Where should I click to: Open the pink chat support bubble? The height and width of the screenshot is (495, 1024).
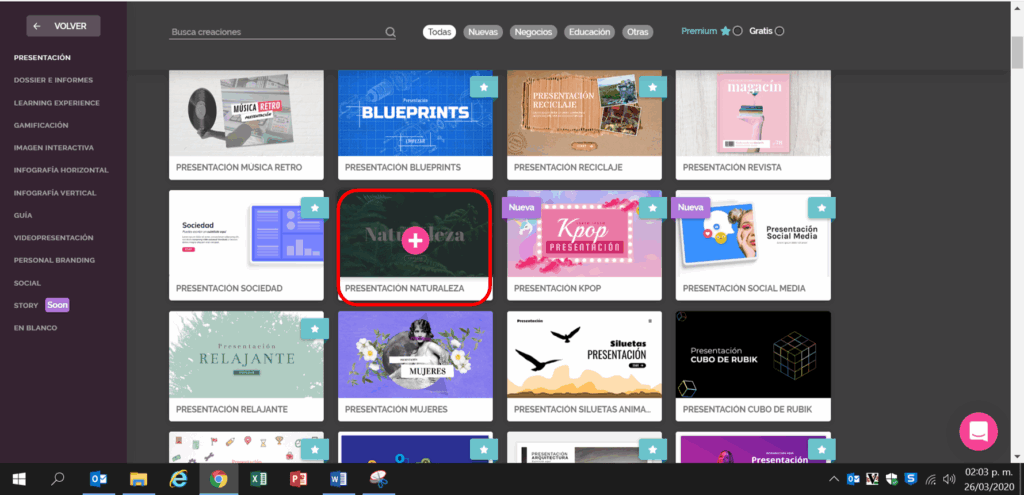pyautogui.click(x=978, y=430)
